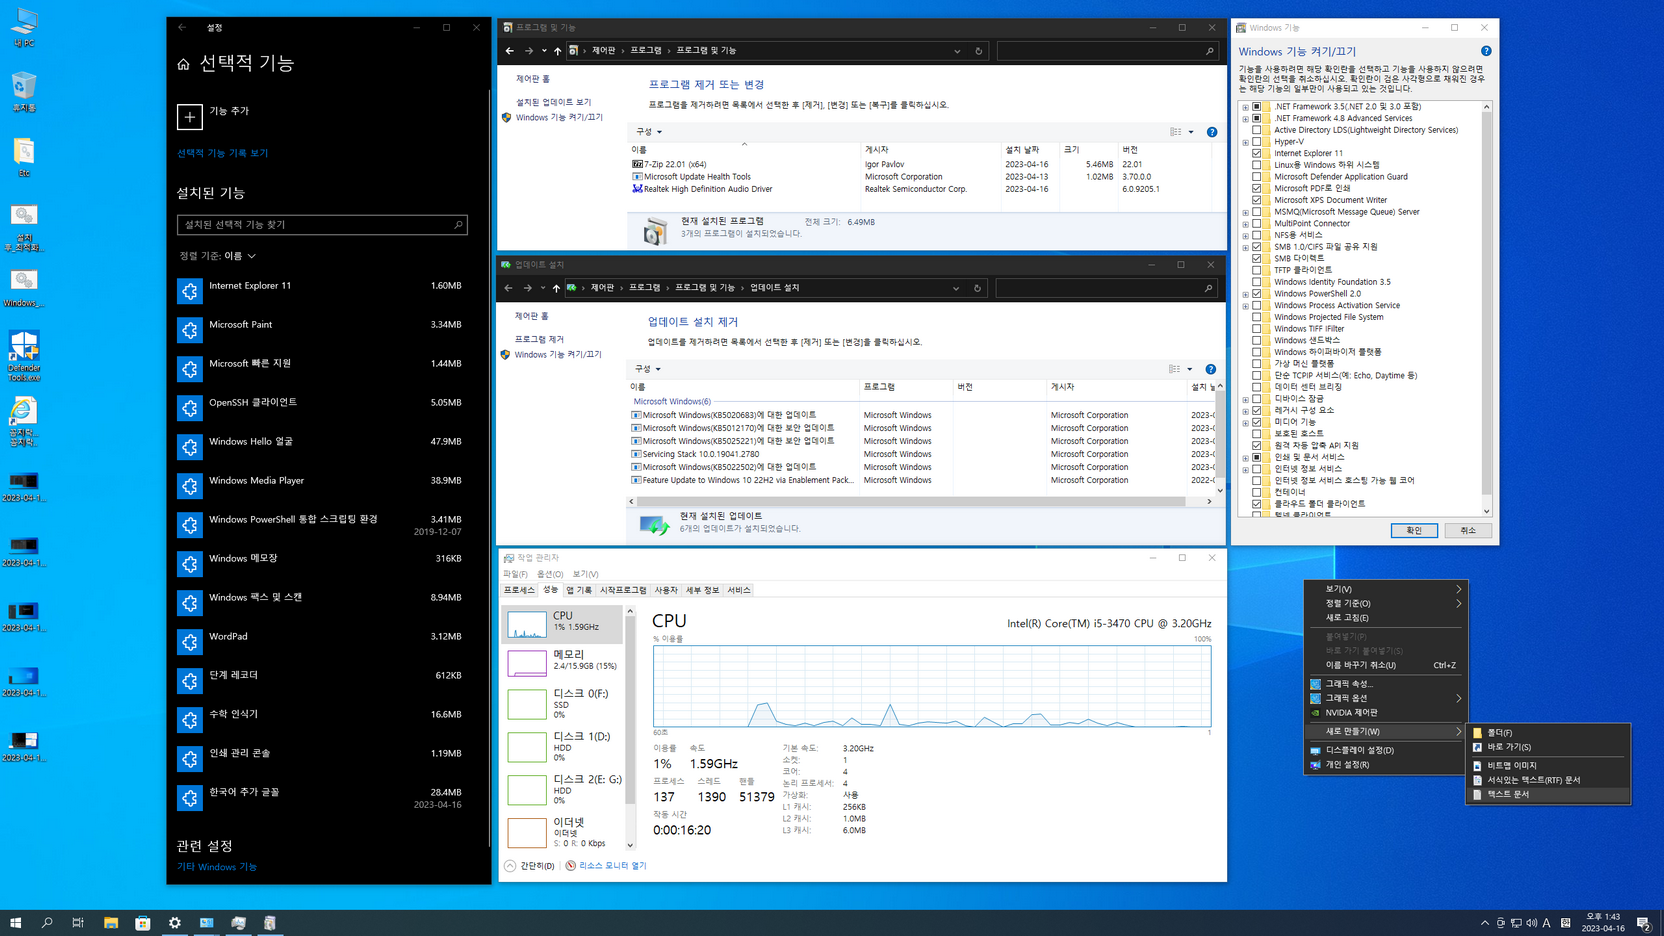
Task: Collapse Task Manager with 간단히(D) chevron
Action: (x=510, y=866)
